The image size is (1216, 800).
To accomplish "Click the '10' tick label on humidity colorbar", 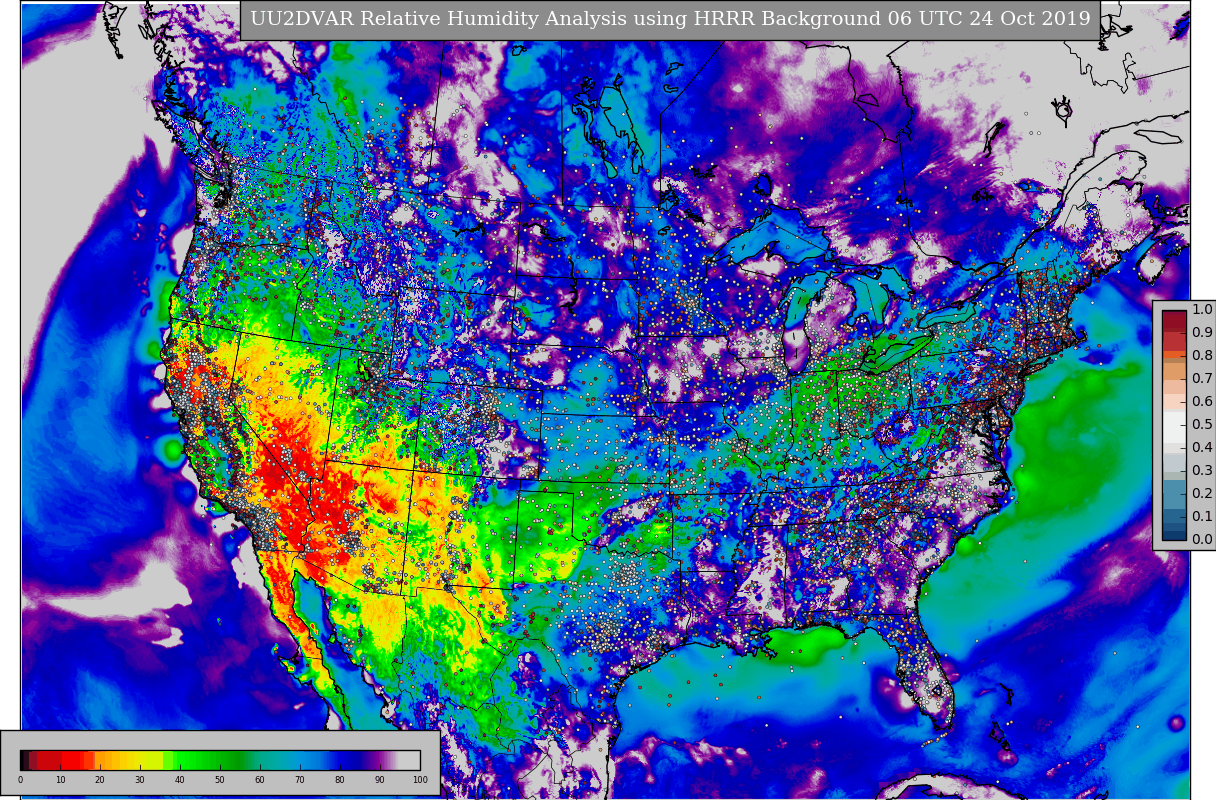I will (x=60, y=780).
